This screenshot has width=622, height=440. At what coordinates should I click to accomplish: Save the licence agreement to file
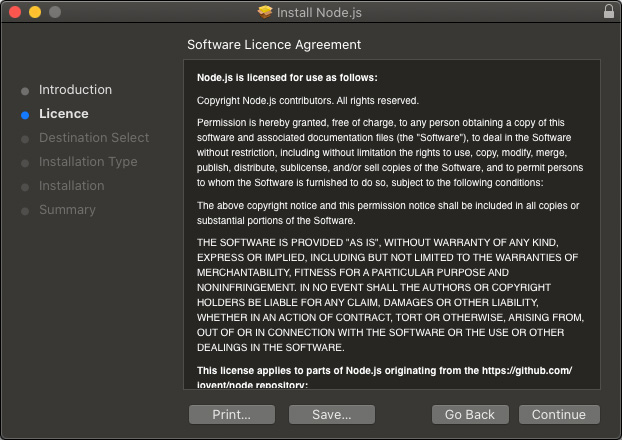331,414
